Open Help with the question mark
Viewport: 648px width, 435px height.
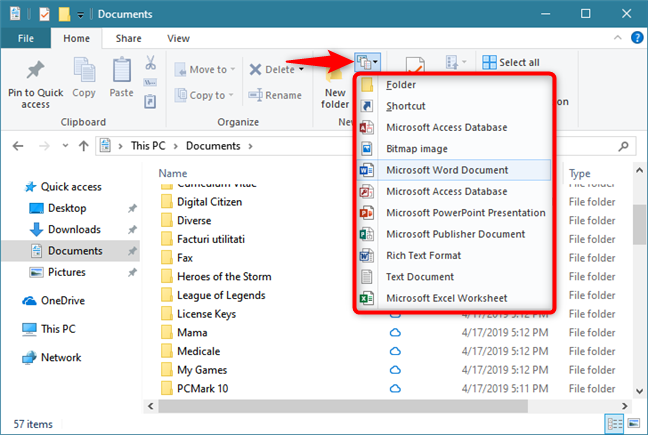637,38
